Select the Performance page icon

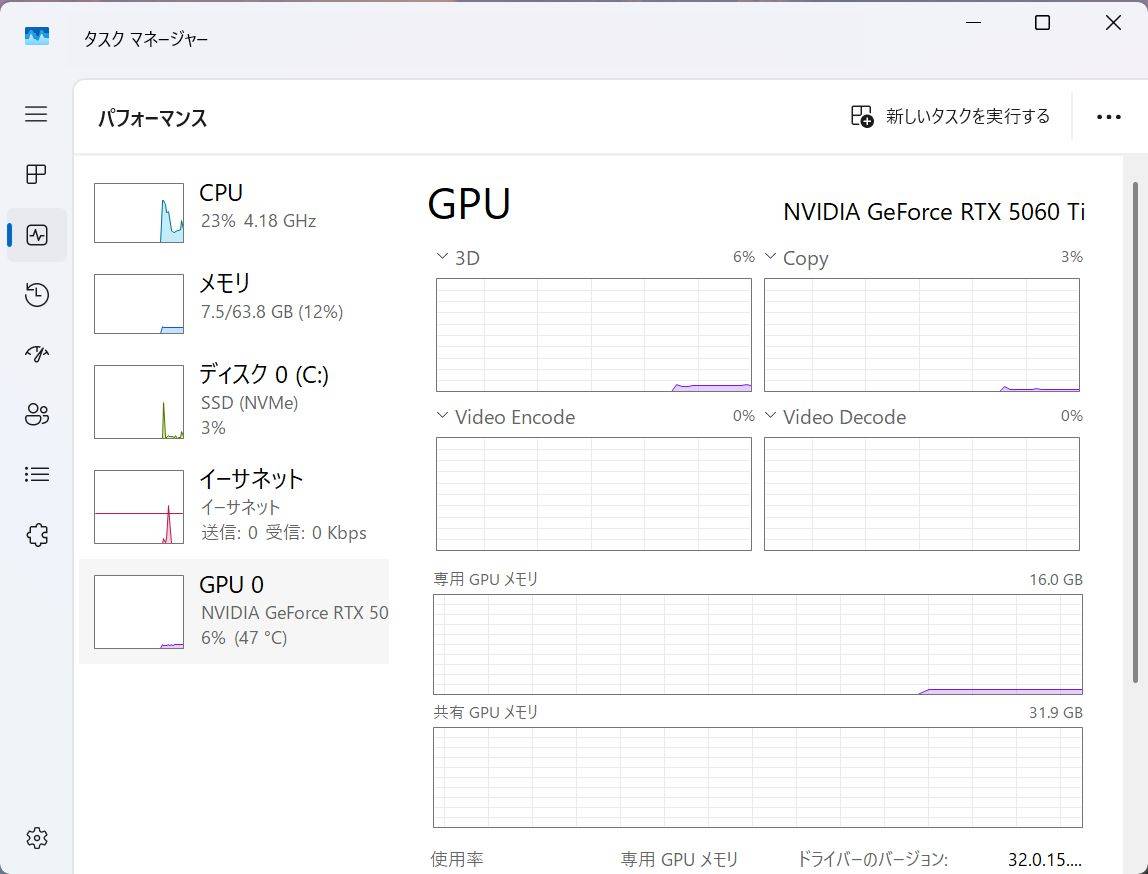37,235
